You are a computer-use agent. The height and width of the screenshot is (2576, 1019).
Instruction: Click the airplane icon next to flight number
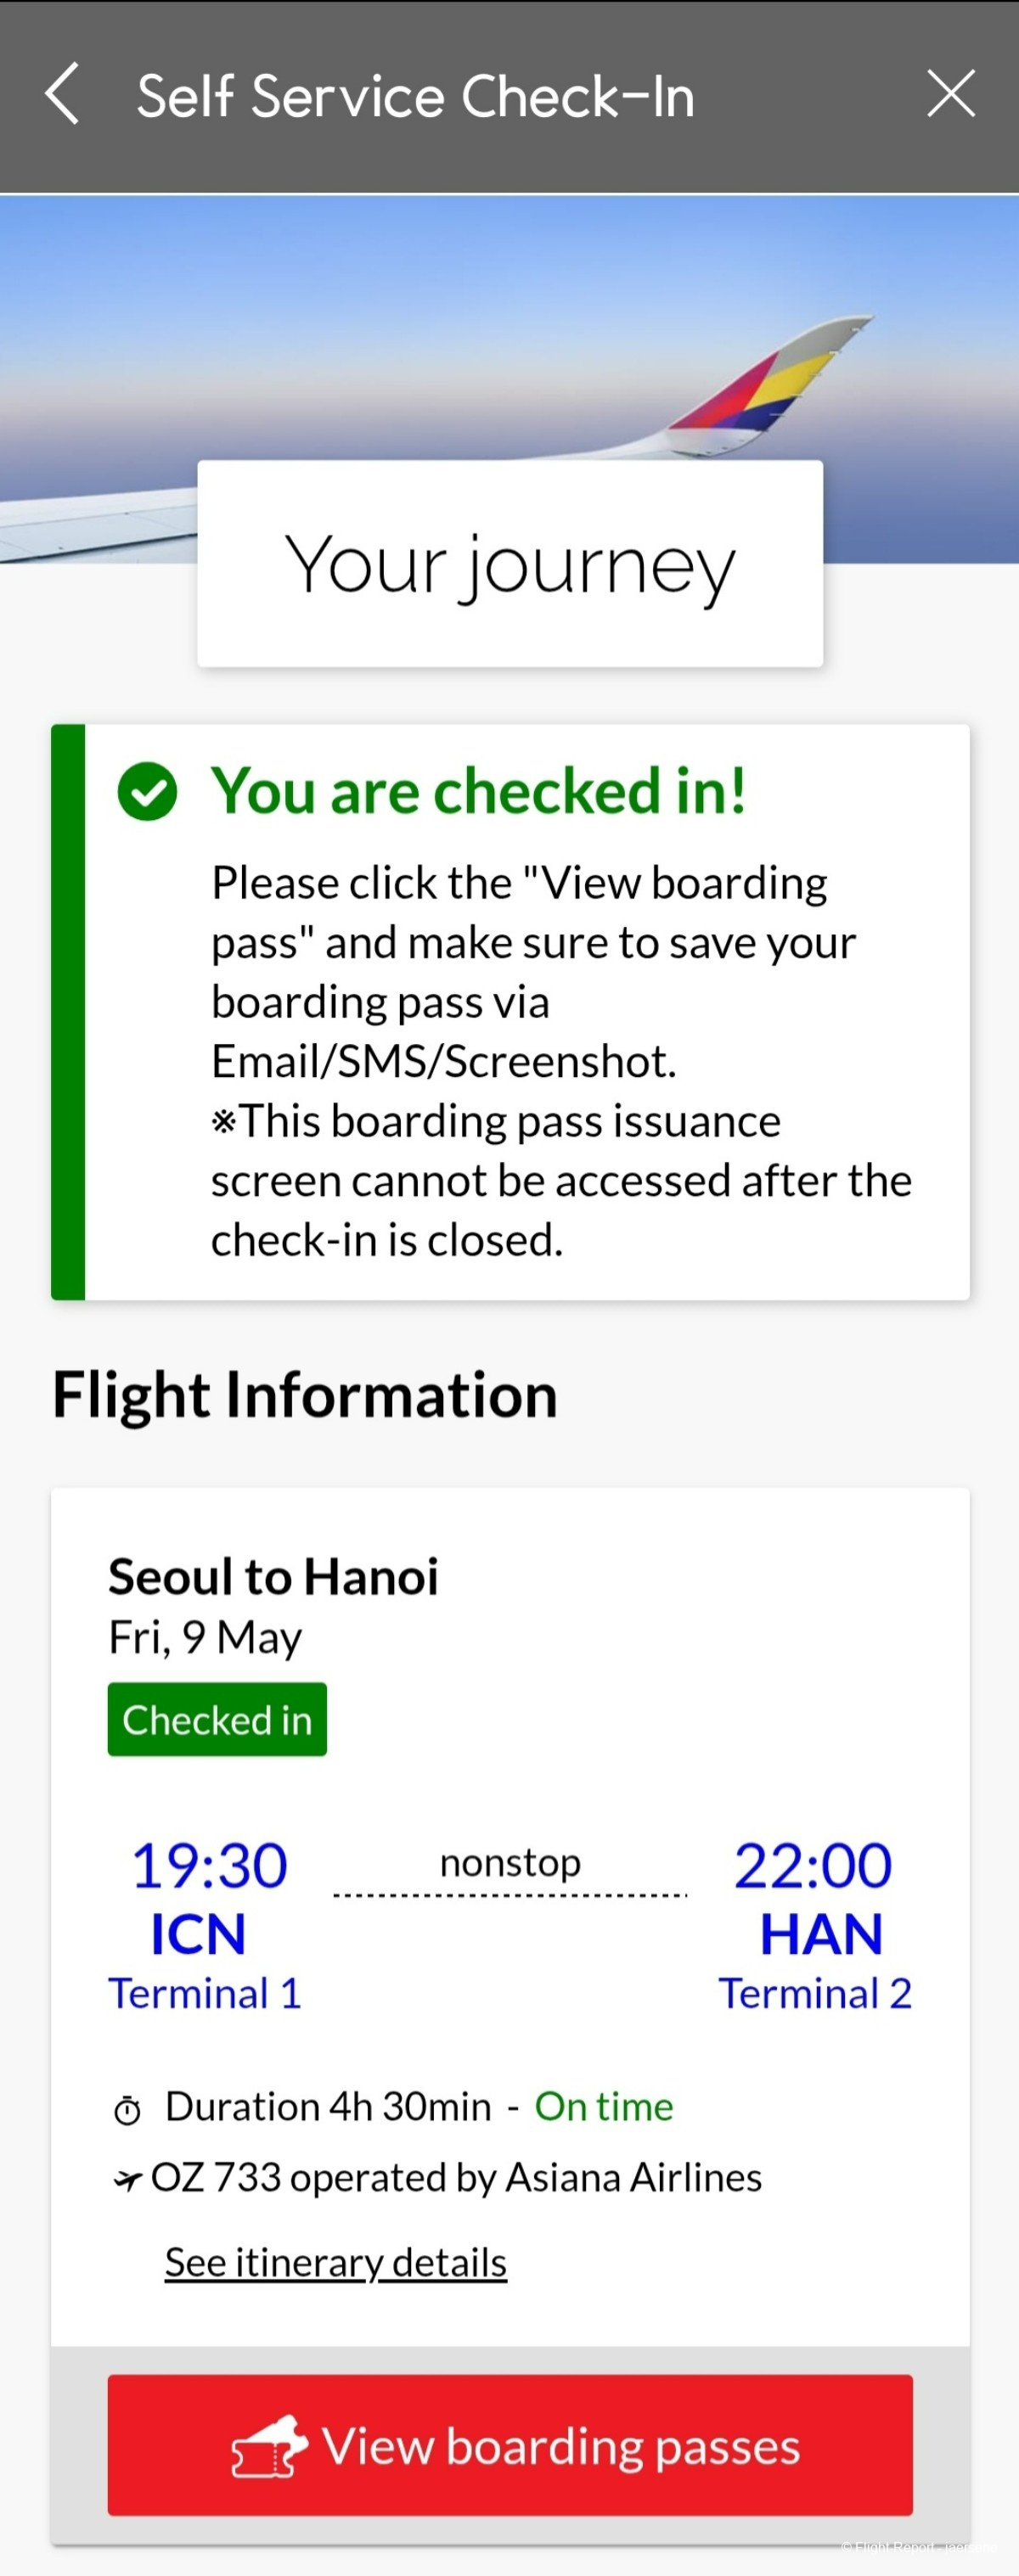tap(130, 2176)
